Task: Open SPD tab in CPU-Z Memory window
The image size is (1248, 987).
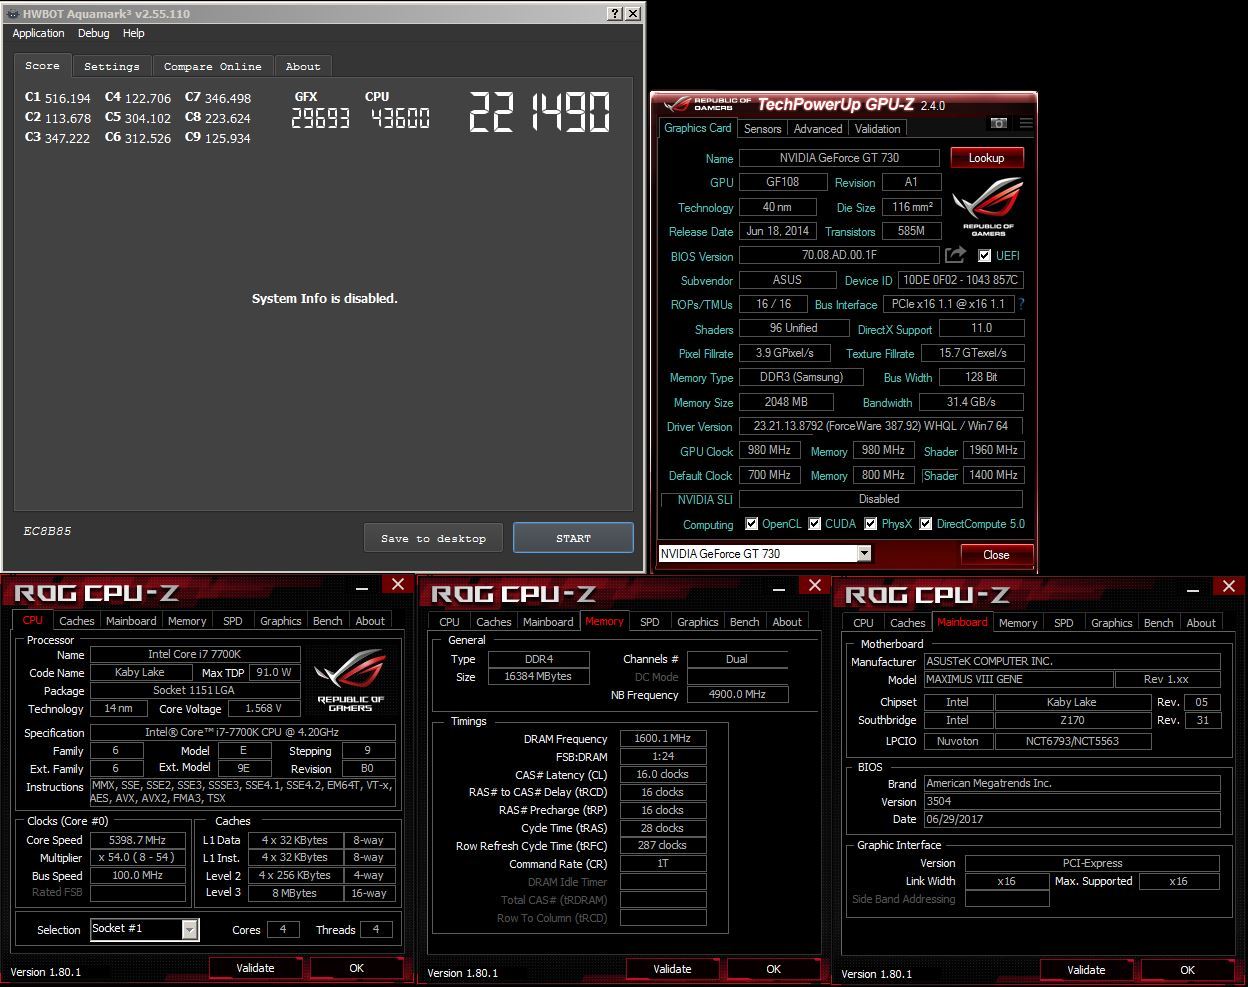Action: point(650,622)
